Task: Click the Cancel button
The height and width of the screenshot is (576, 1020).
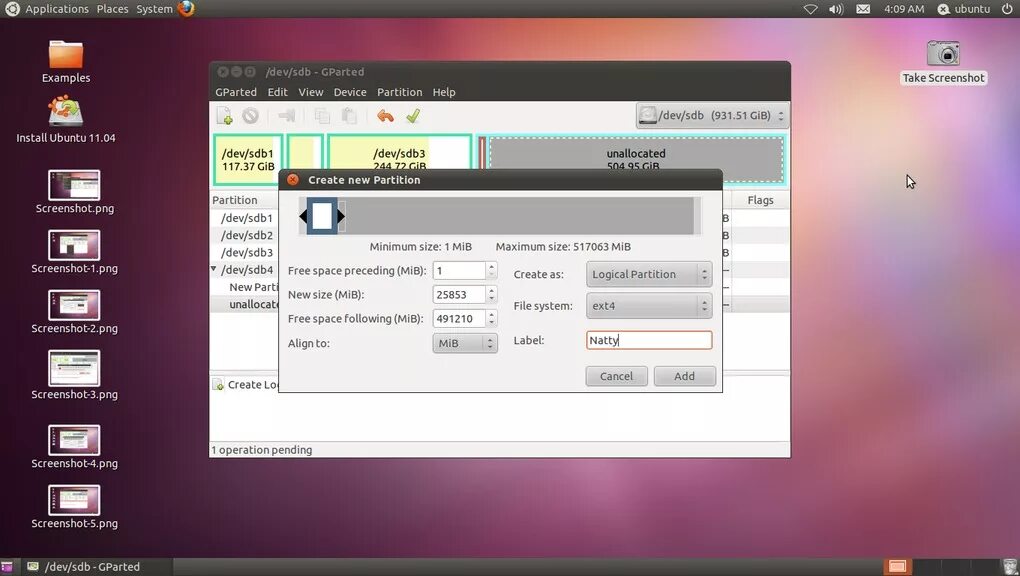Action: (x=616, y=376)
